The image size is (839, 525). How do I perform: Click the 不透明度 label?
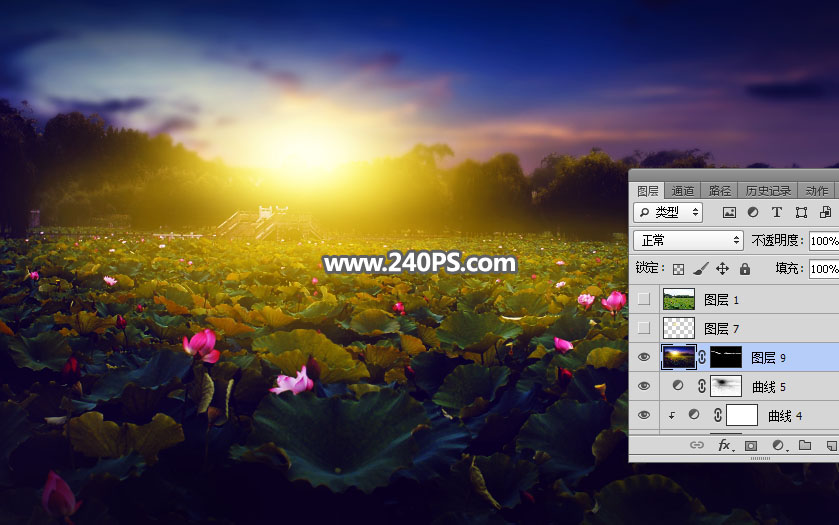pos(776,241)
